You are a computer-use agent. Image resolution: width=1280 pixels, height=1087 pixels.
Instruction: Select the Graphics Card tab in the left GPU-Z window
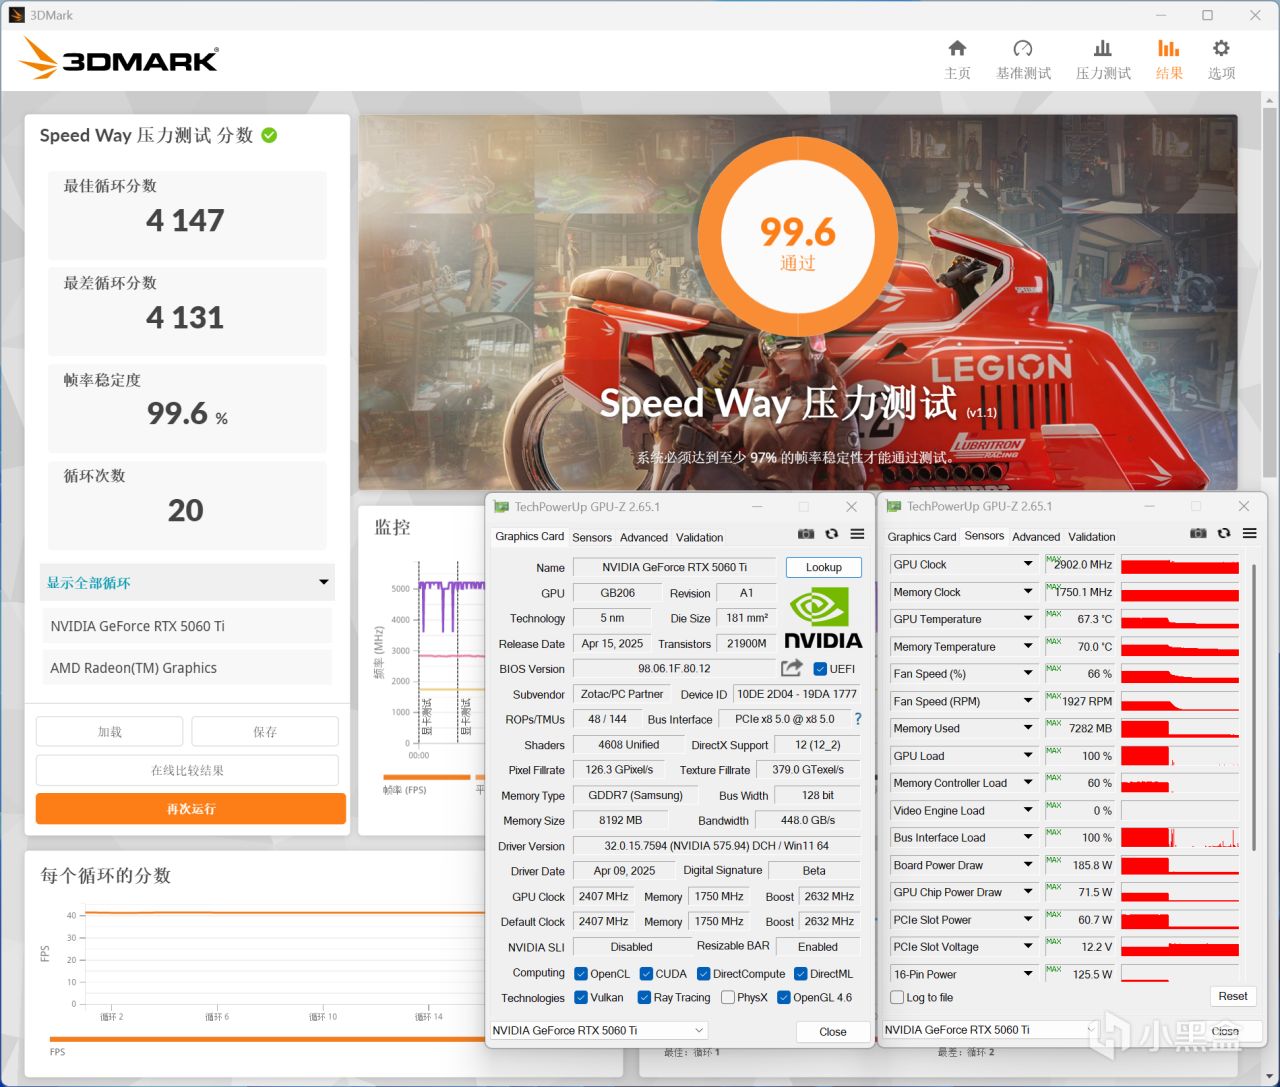[530, 537]
